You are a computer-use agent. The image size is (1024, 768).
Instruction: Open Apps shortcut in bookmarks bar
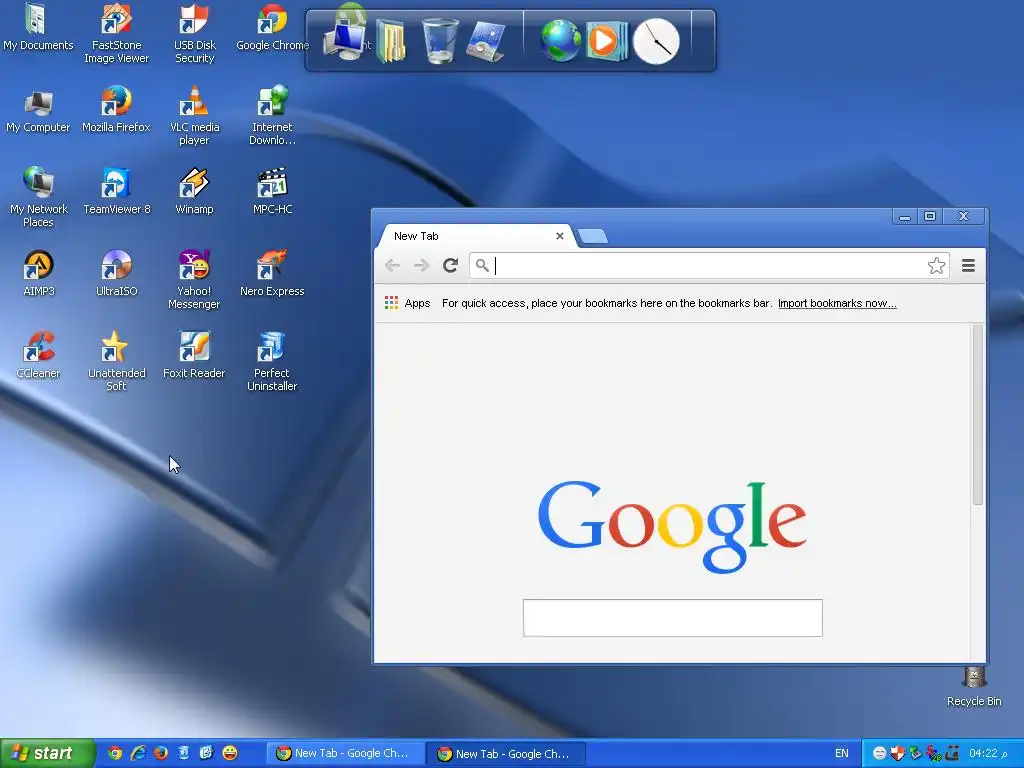pos(408,303)
